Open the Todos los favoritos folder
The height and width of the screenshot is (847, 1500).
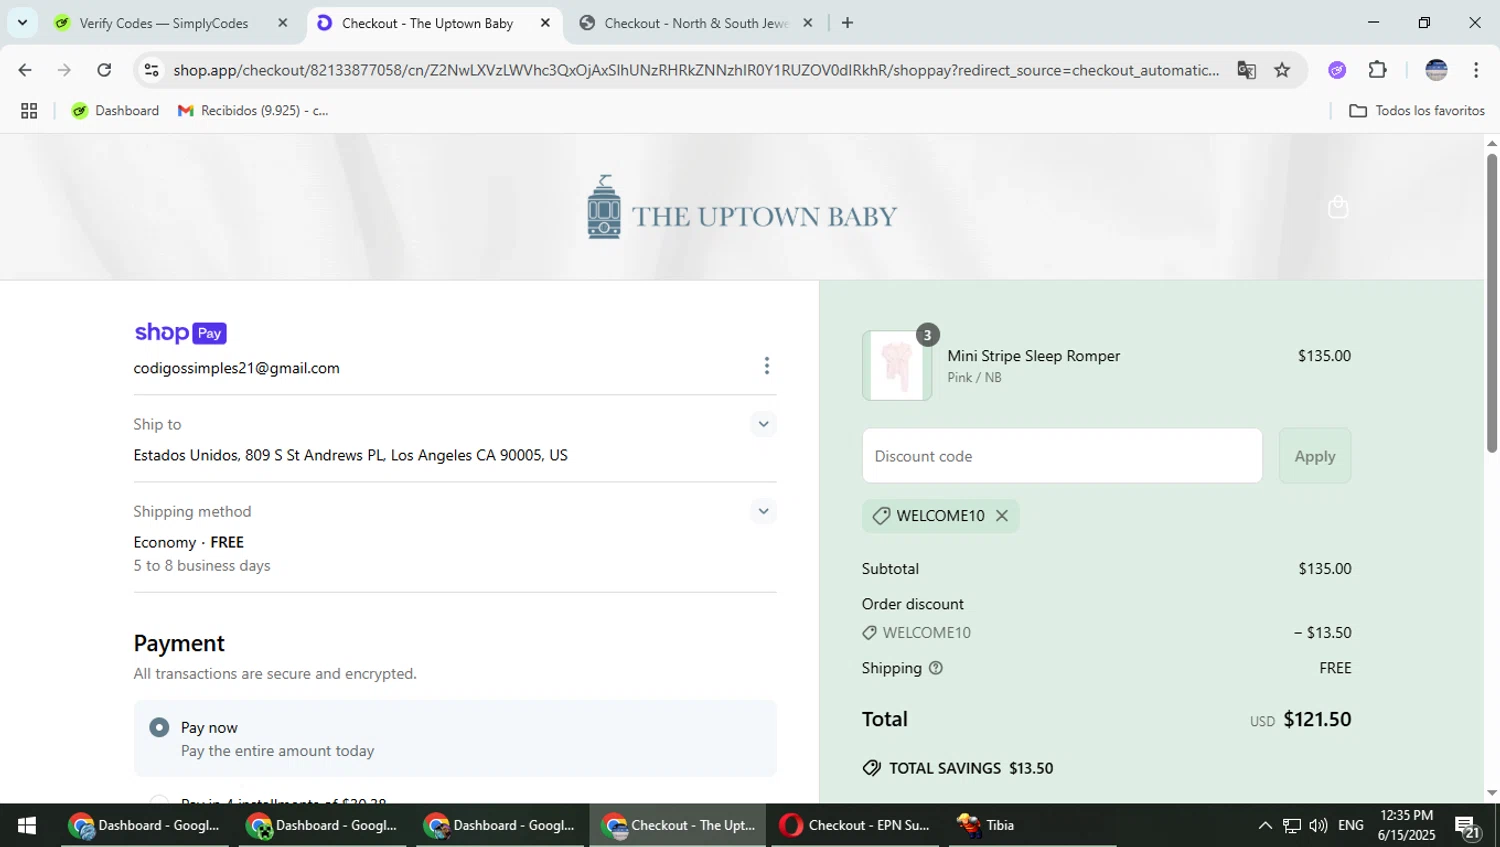point(1417,111)
